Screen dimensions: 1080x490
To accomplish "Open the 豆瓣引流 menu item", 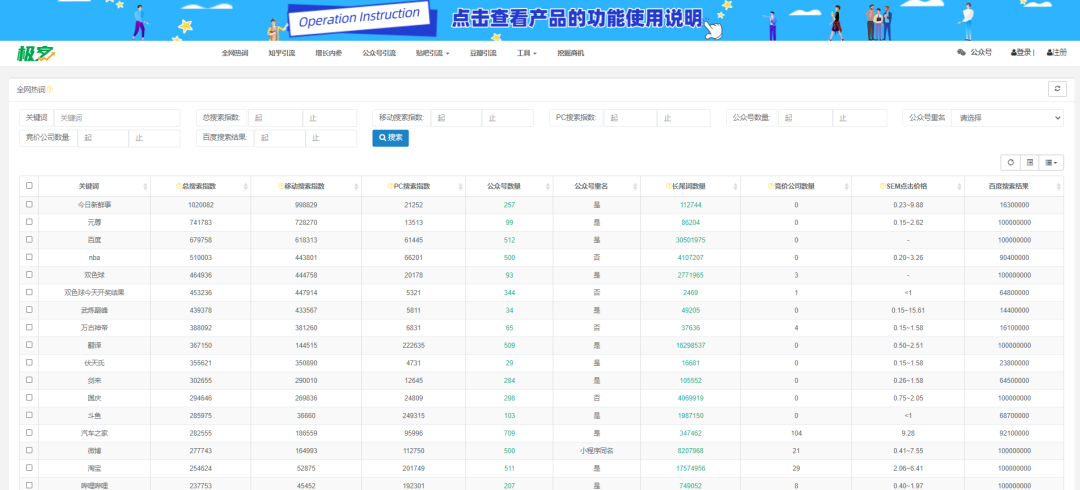I will (x=483, y=53).
